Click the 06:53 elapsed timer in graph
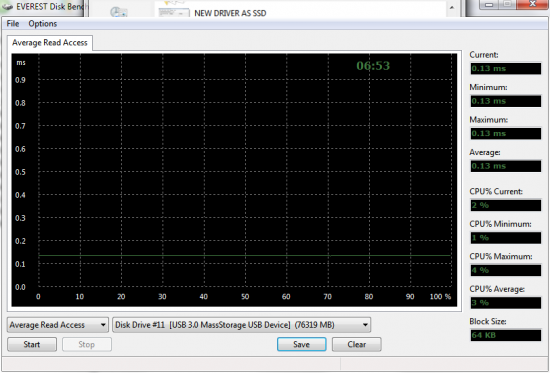 [x=373, y=66]
